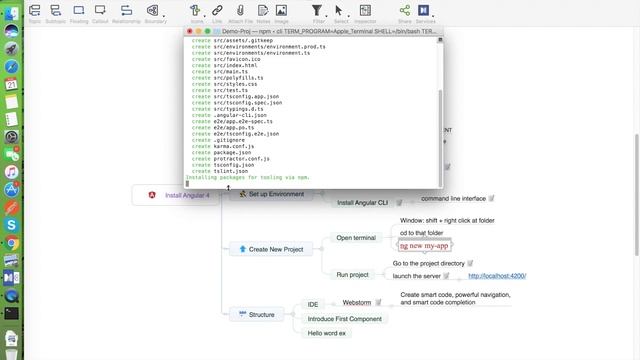This screenshot has width=640, height=360.
Task: Select the Introduce First Component subtopic
Action: 345,319
